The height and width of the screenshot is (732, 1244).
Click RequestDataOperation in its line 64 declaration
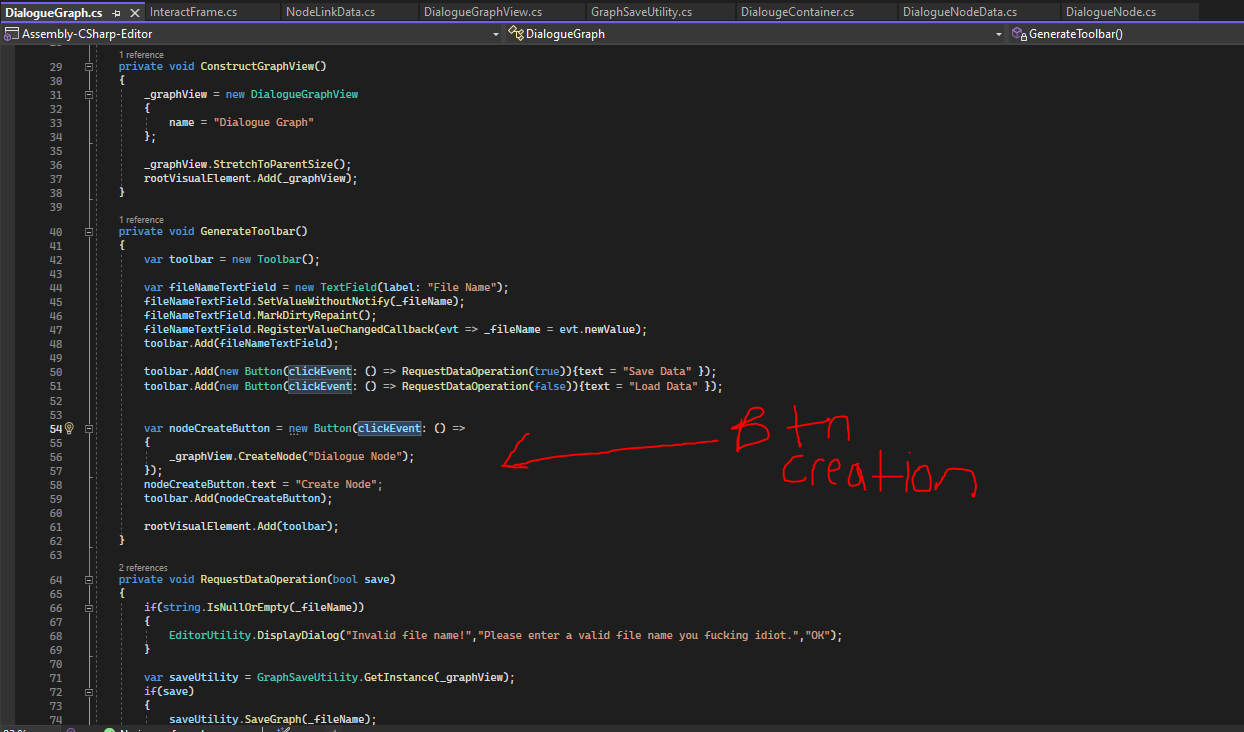coord(264,579)
